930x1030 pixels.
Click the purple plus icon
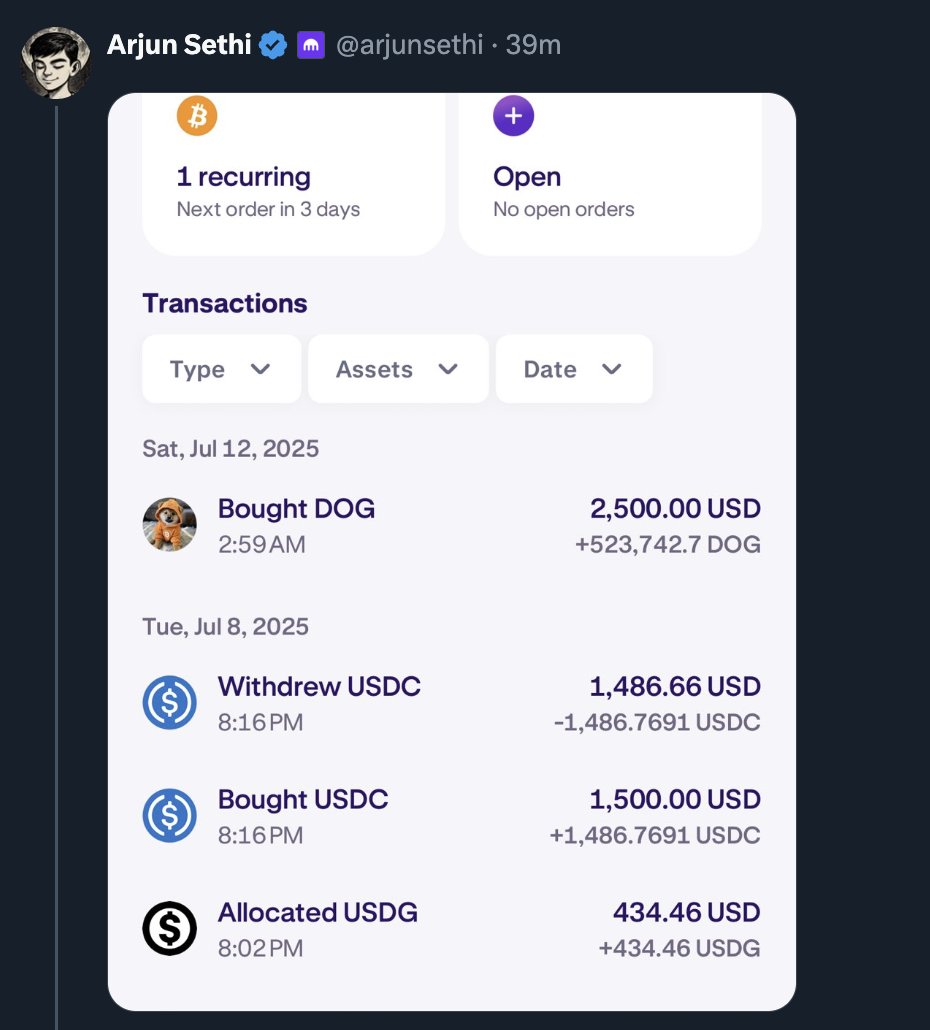coord(513,117)
